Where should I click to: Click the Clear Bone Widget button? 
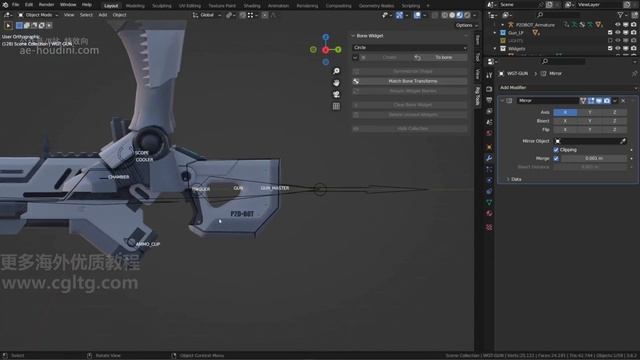410,105
